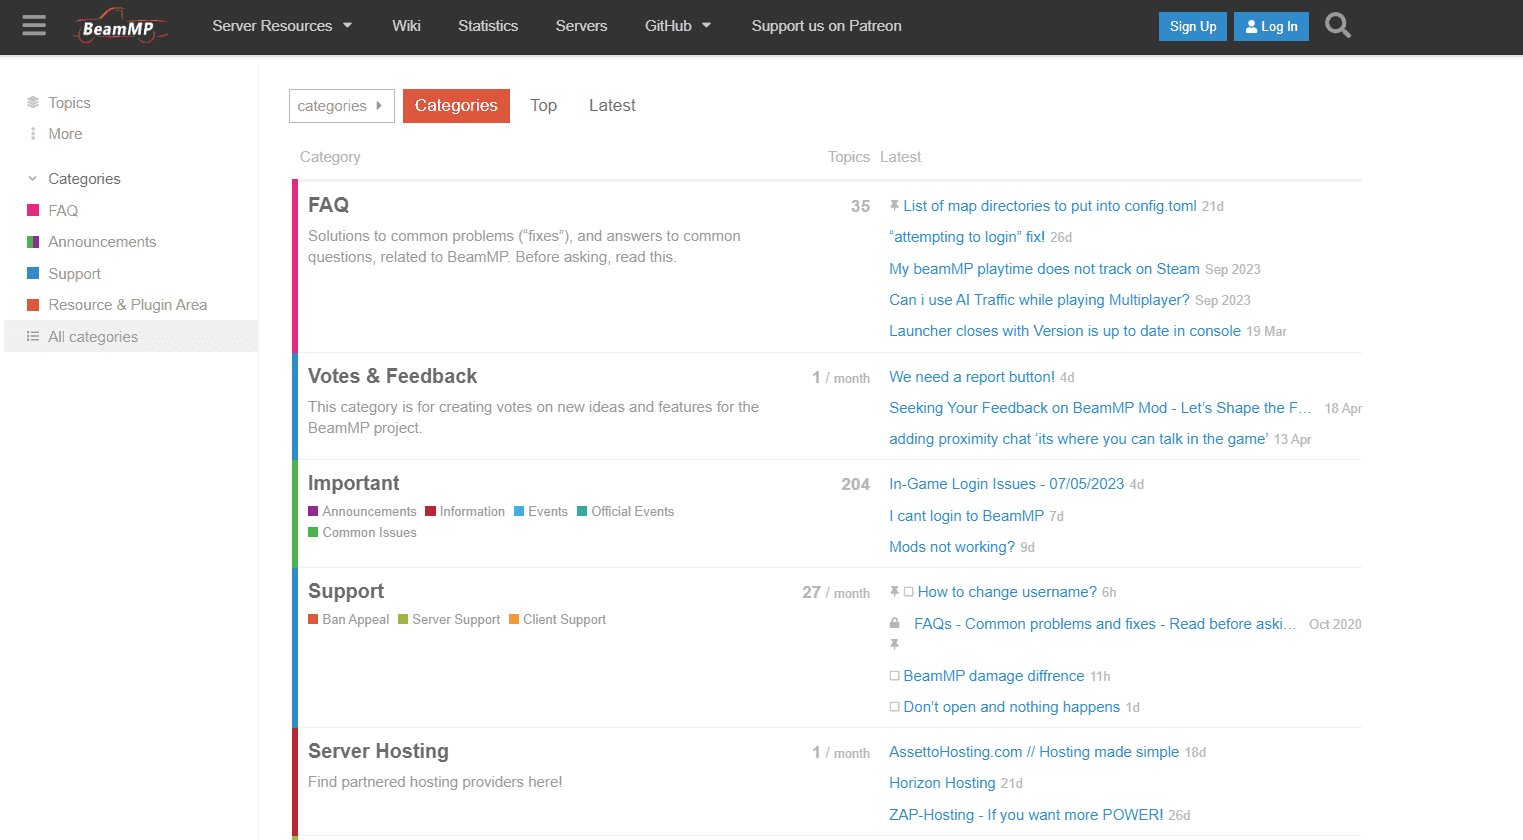
Task: Switch to the Top tab
Action: tap(543, 106)
